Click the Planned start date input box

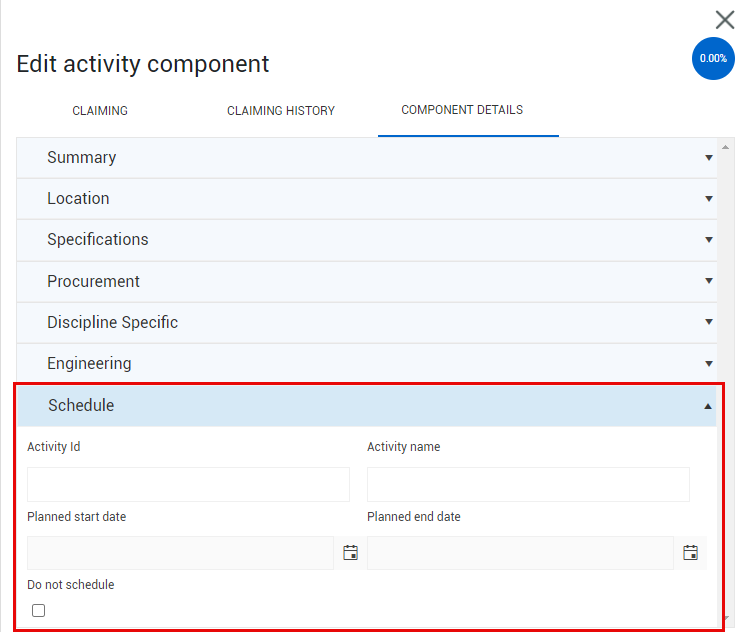pos(180,553)
